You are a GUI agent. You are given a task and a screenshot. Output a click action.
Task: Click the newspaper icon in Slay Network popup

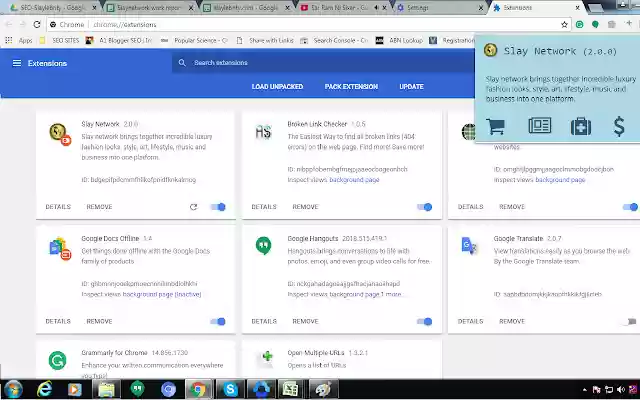[x=540, y=126]
